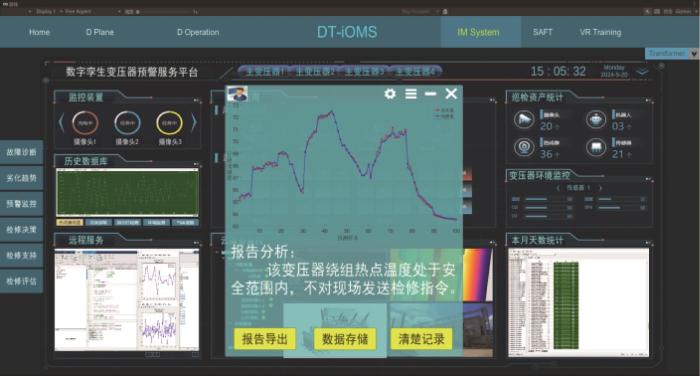Click the user avatar in popup
The image size is (700, 376).
point(237,94)
